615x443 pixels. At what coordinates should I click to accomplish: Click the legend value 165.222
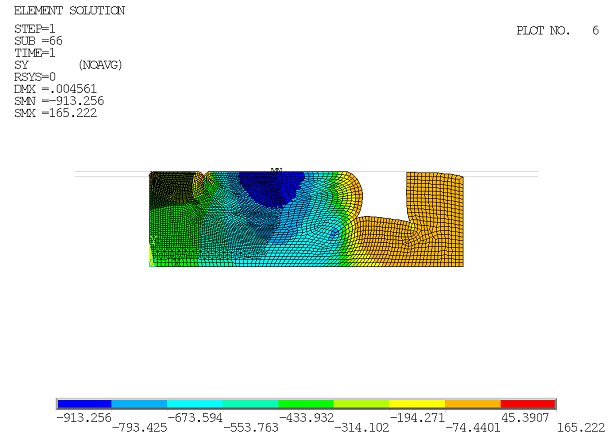pyautogui.click(x=581, y=428)
